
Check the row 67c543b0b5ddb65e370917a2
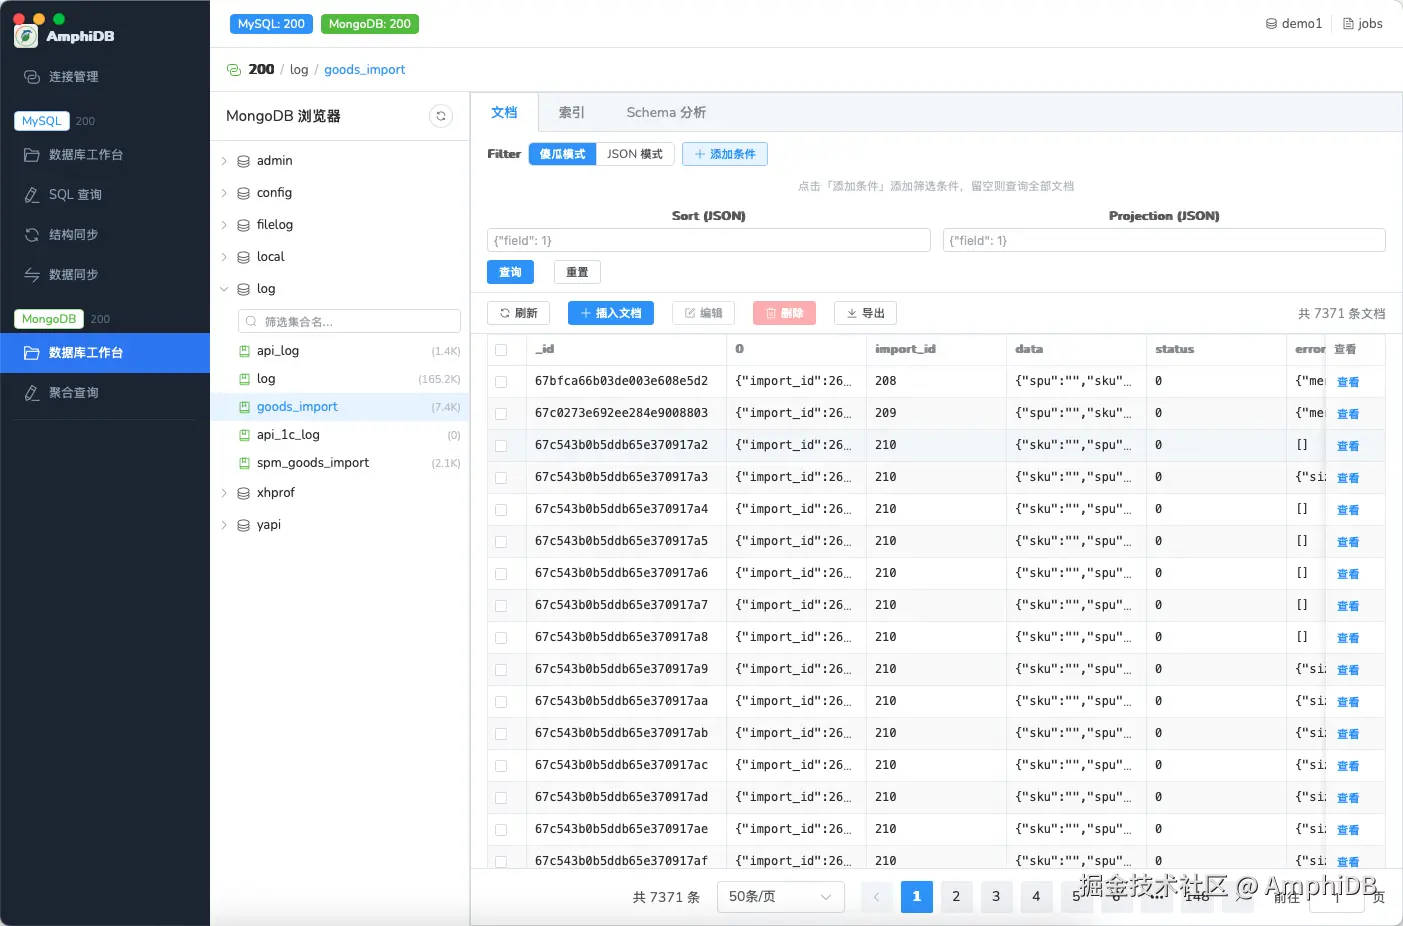coord(501,446)
